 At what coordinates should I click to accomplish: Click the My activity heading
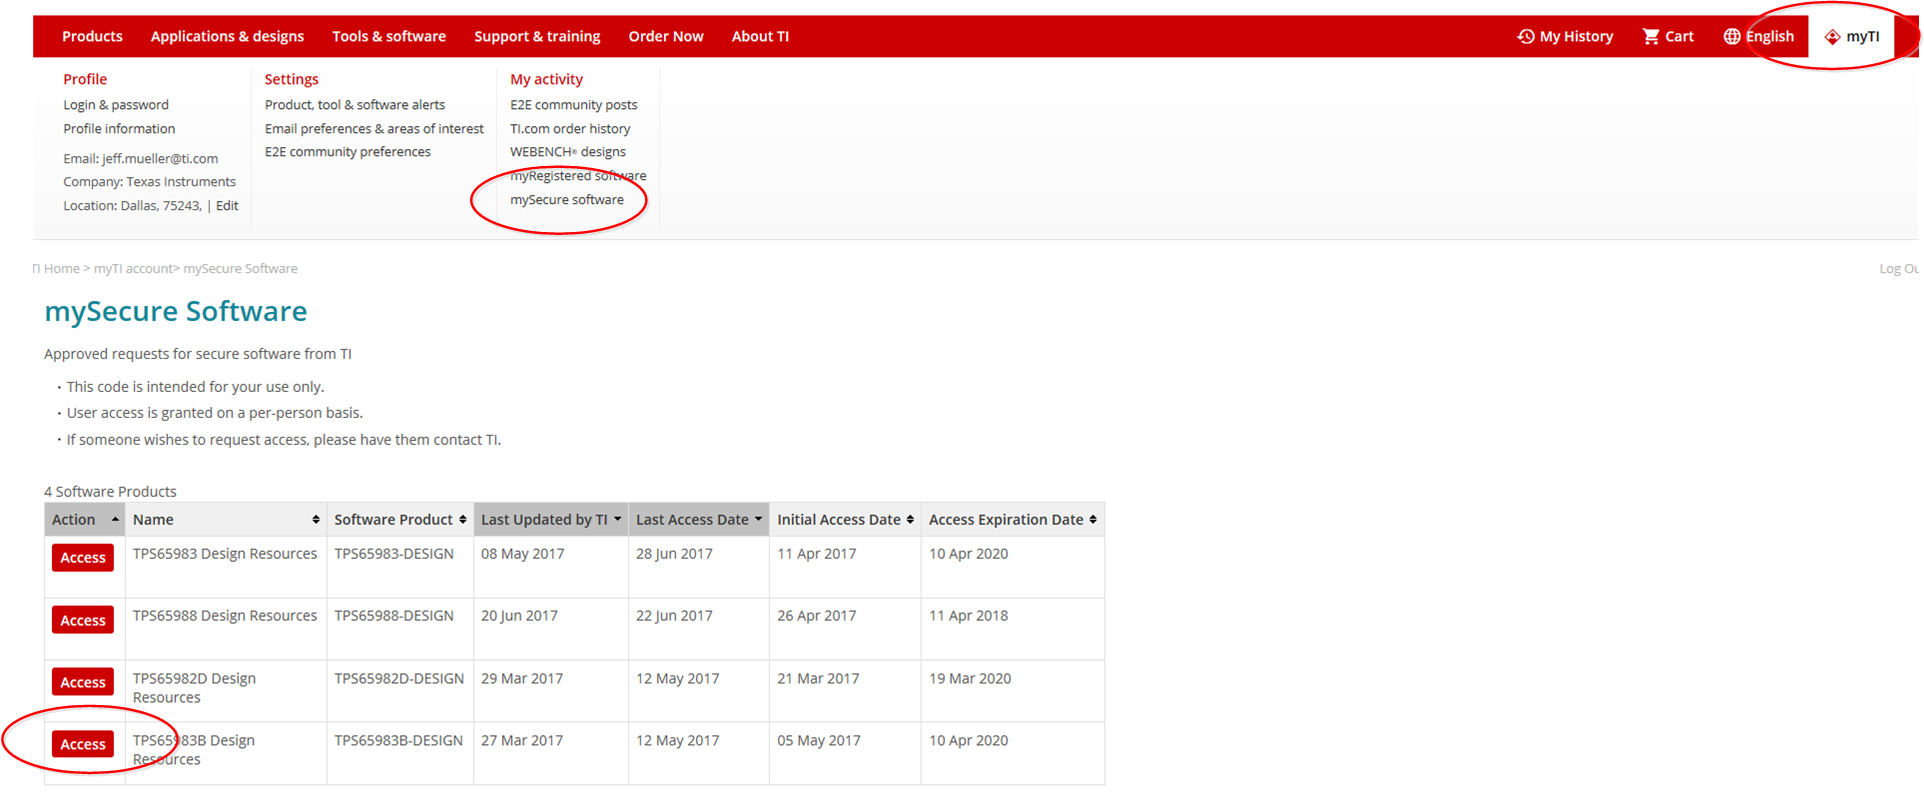[546, 79]
